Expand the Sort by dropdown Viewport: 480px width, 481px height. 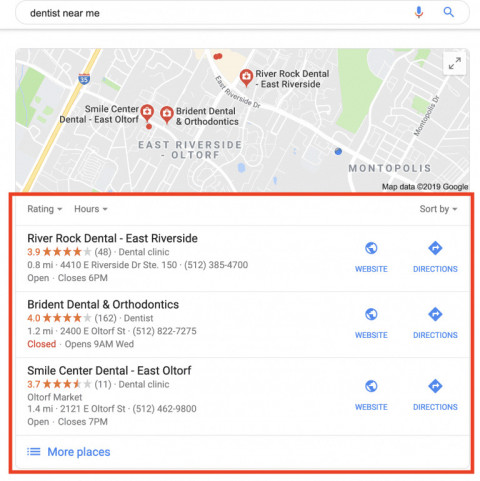(x=438, y=209)
